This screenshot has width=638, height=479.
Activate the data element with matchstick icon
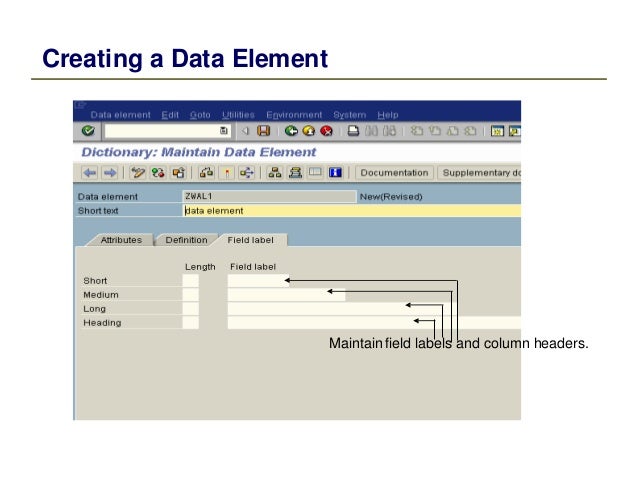tap(227, 173)
